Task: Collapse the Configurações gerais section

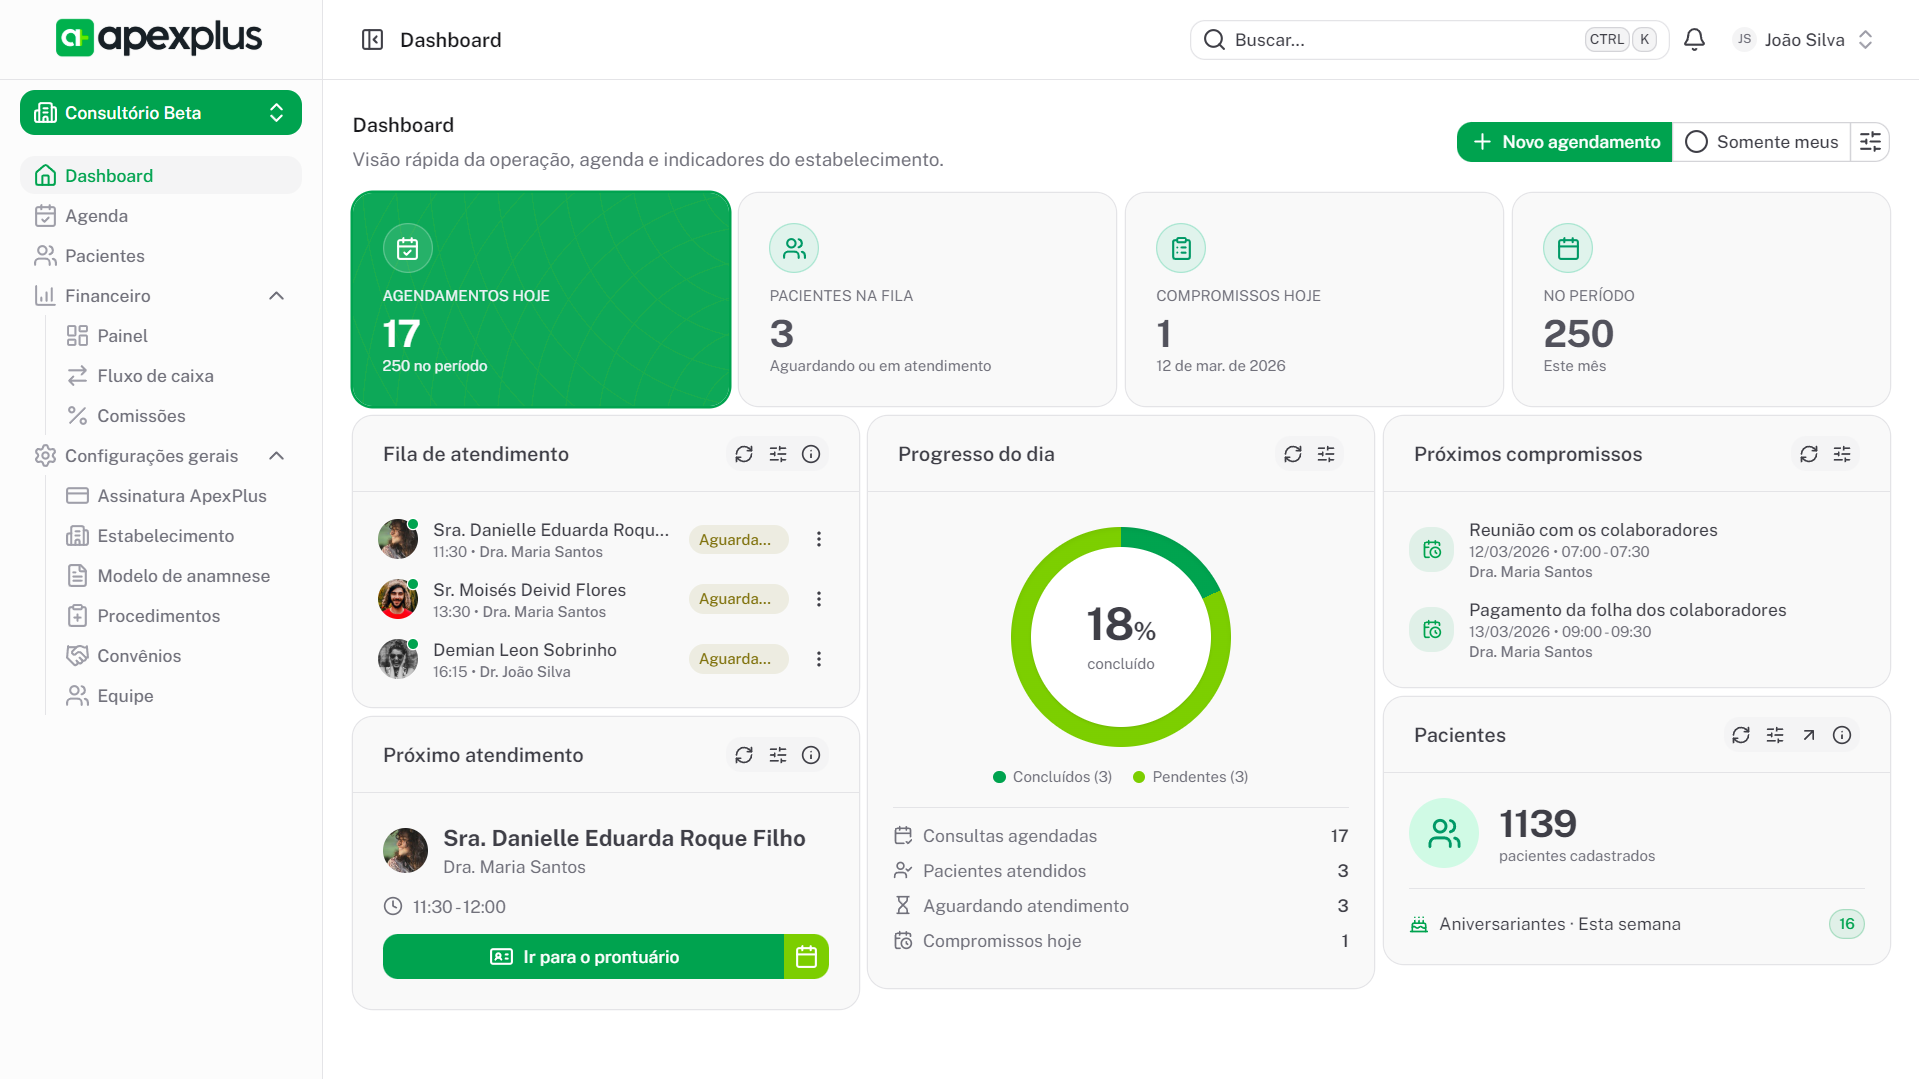Action: click(277, 455)
